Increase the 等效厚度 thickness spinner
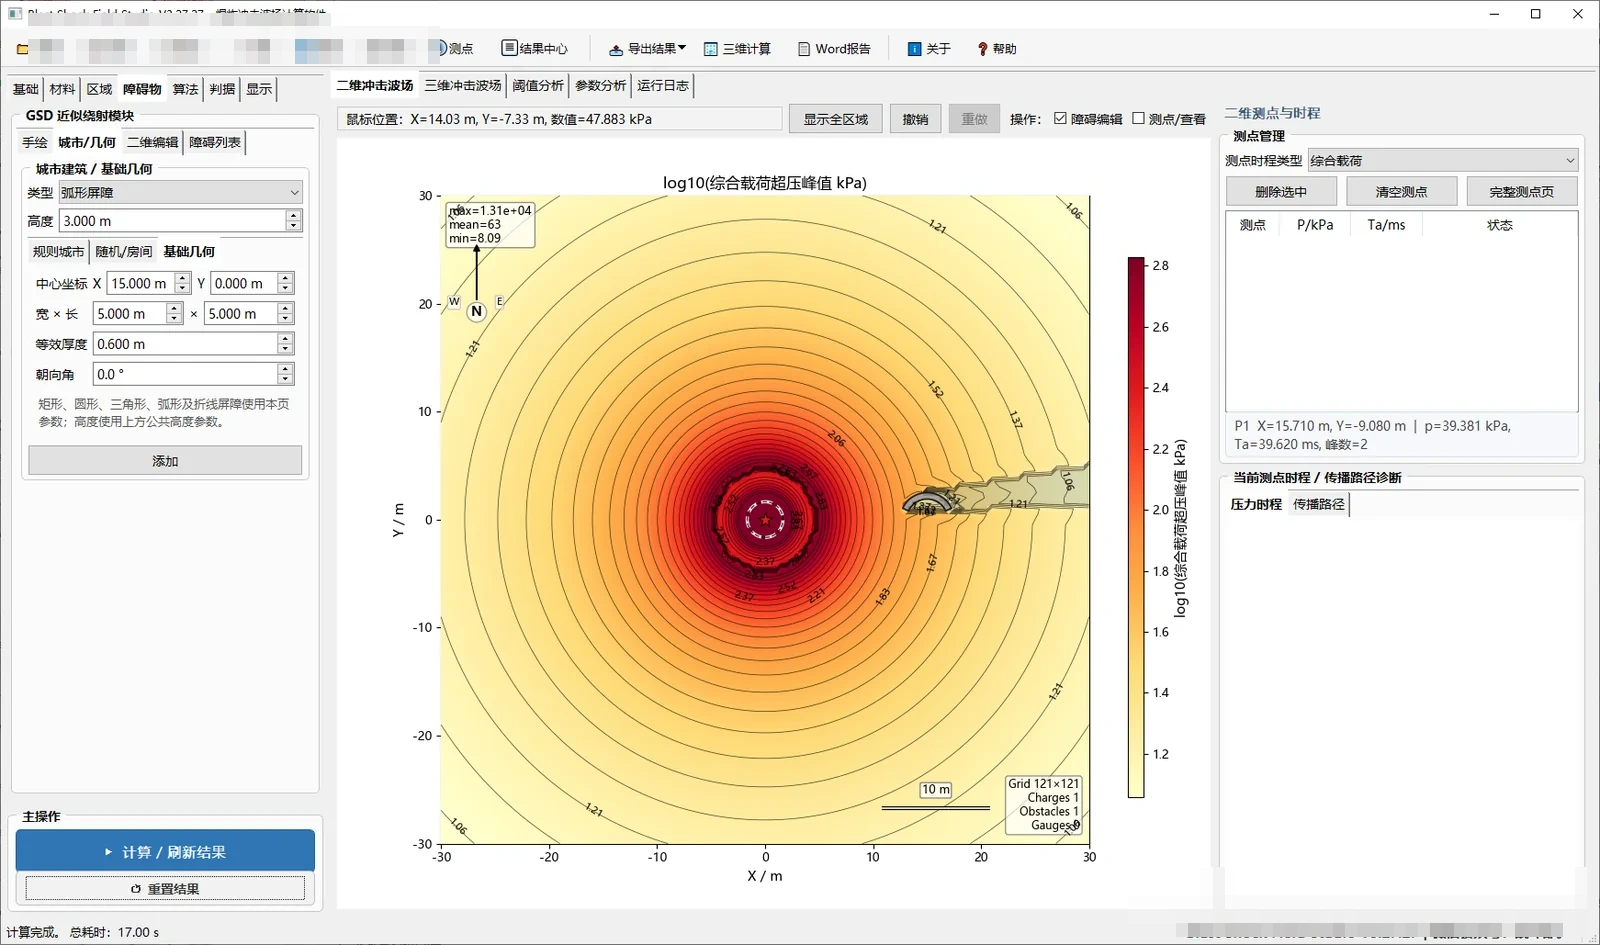 pos(285,338)
